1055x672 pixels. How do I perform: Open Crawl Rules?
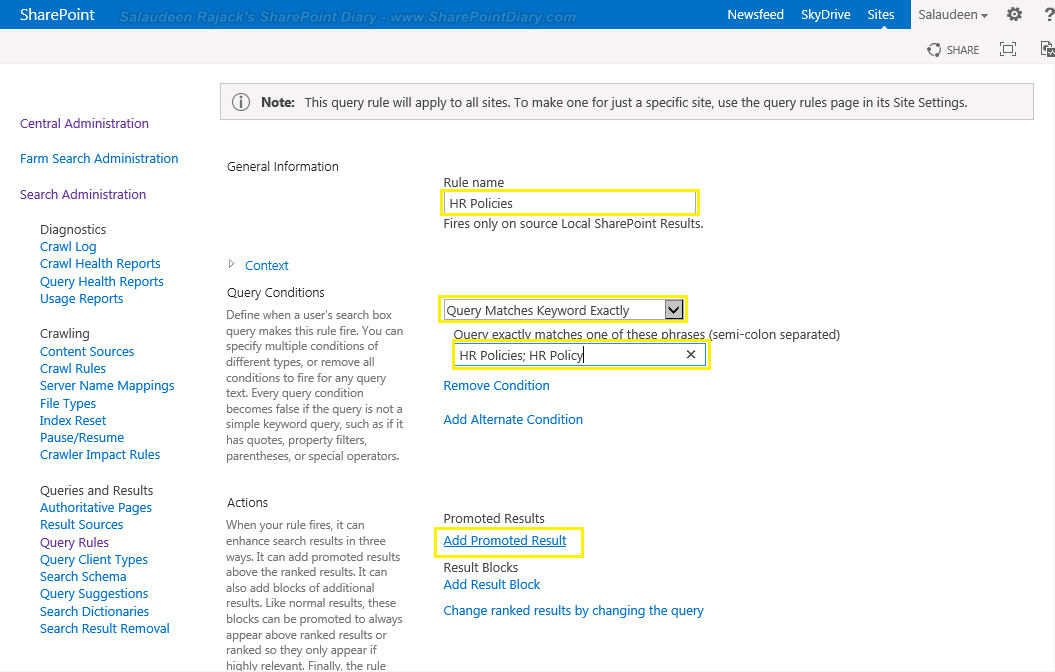click(x=73, y=368)
